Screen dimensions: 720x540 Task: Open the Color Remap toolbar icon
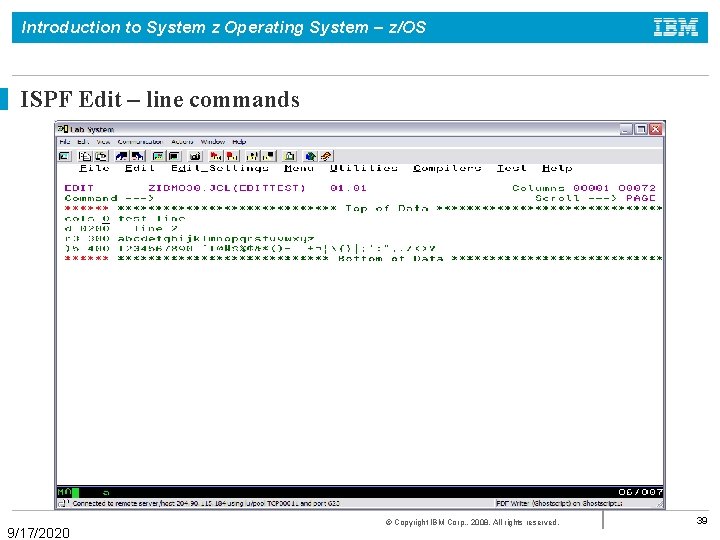click(174, 156)
